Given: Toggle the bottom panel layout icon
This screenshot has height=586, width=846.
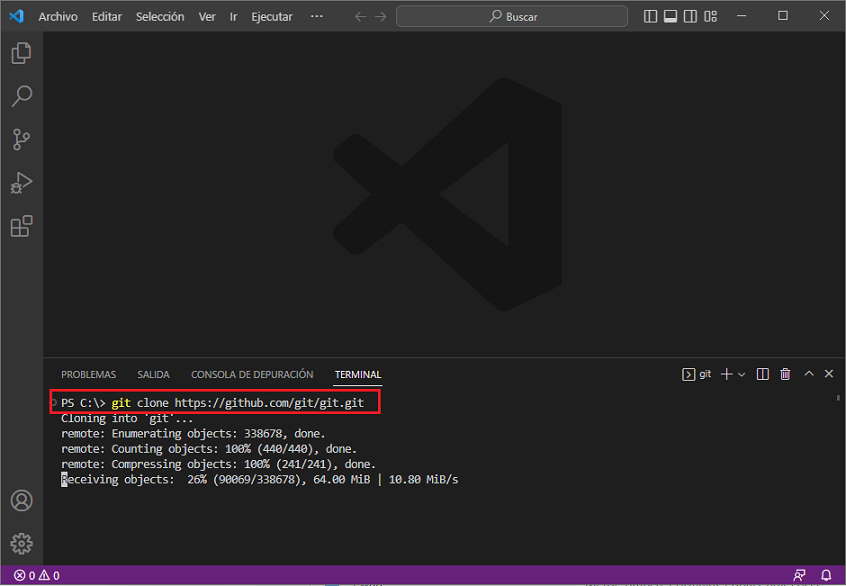Looking at the screenshot, I should pos(670,16).
